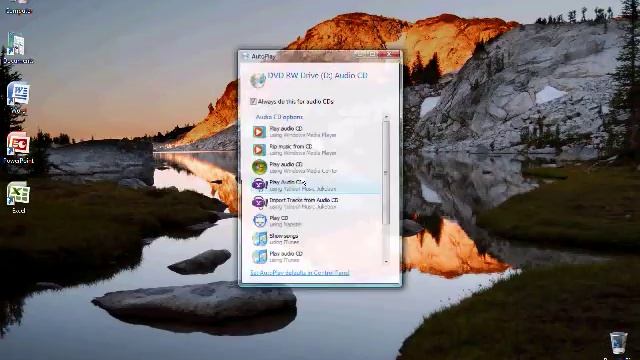Select Rip music from CD option

[x=316, y=149]
